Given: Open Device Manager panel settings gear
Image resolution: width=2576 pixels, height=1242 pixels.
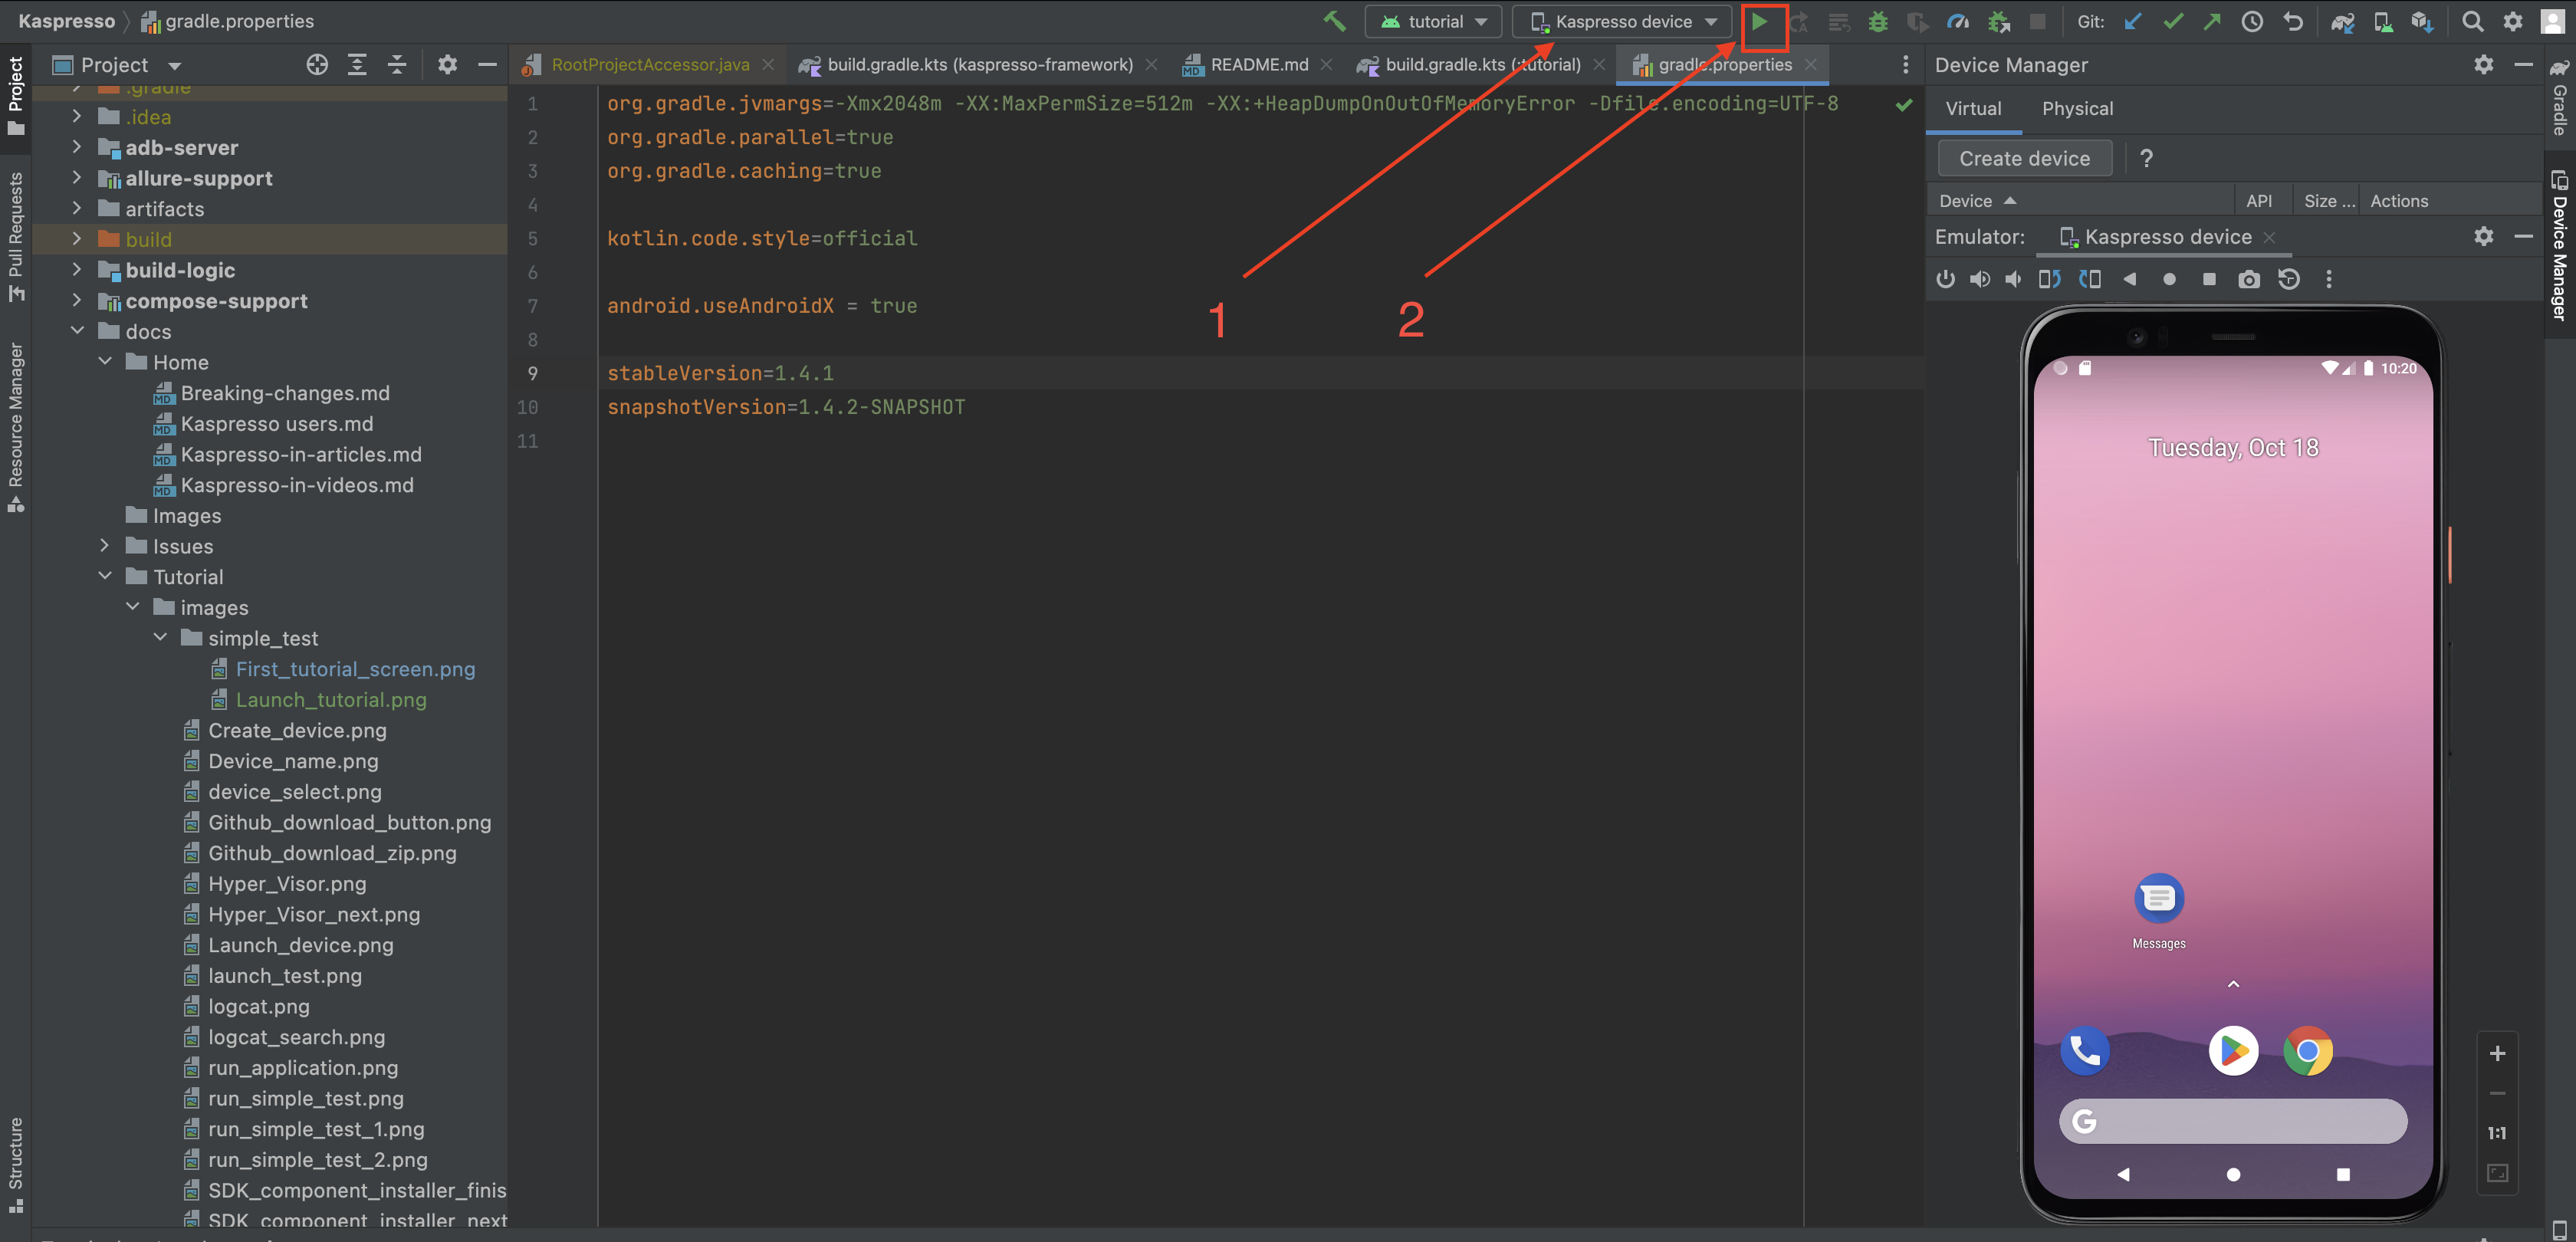Looking at the screenshot, I should click(x=2483, y=65).
